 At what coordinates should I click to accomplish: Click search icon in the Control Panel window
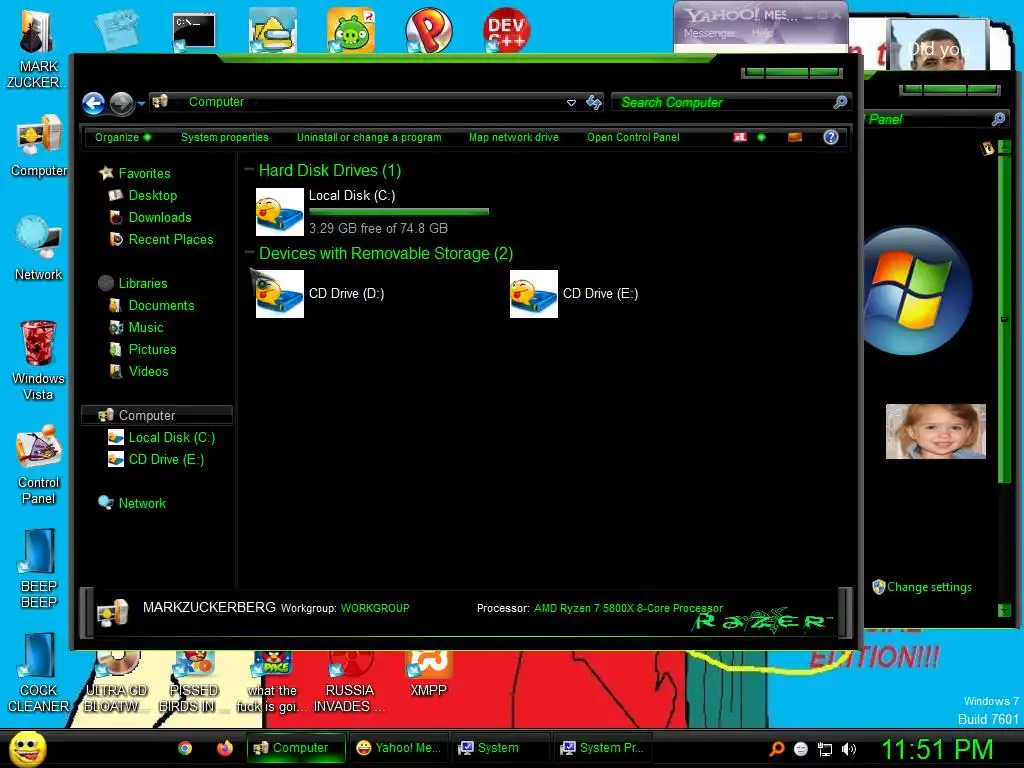coord(998,119)
